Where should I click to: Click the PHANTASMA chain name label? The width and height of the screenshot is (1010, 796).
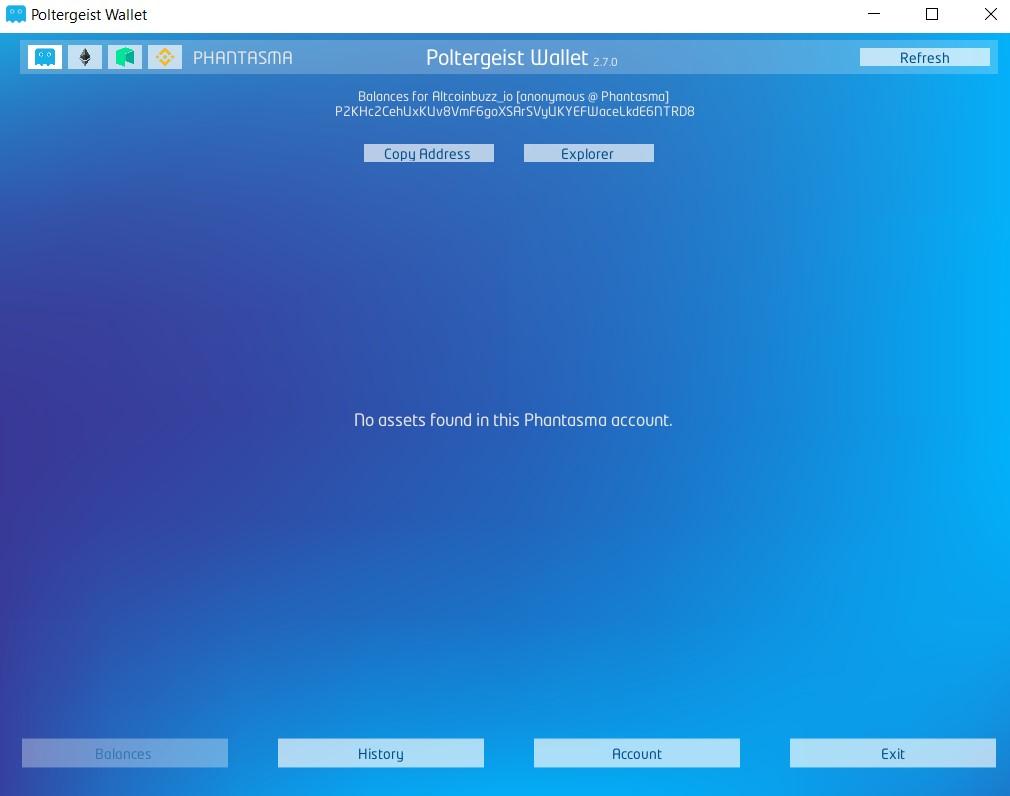coord(243,58)
